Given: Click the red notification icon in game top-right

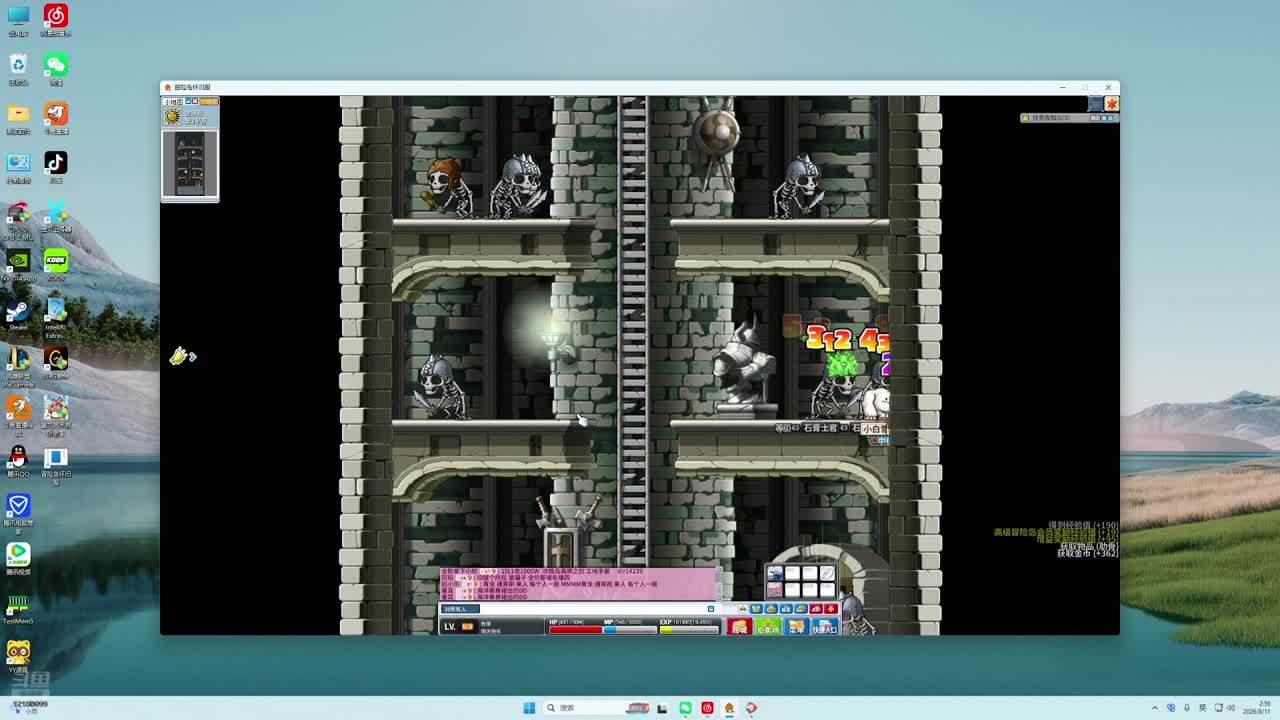Looking at the screenshot, I should (x=1112, y=104).
